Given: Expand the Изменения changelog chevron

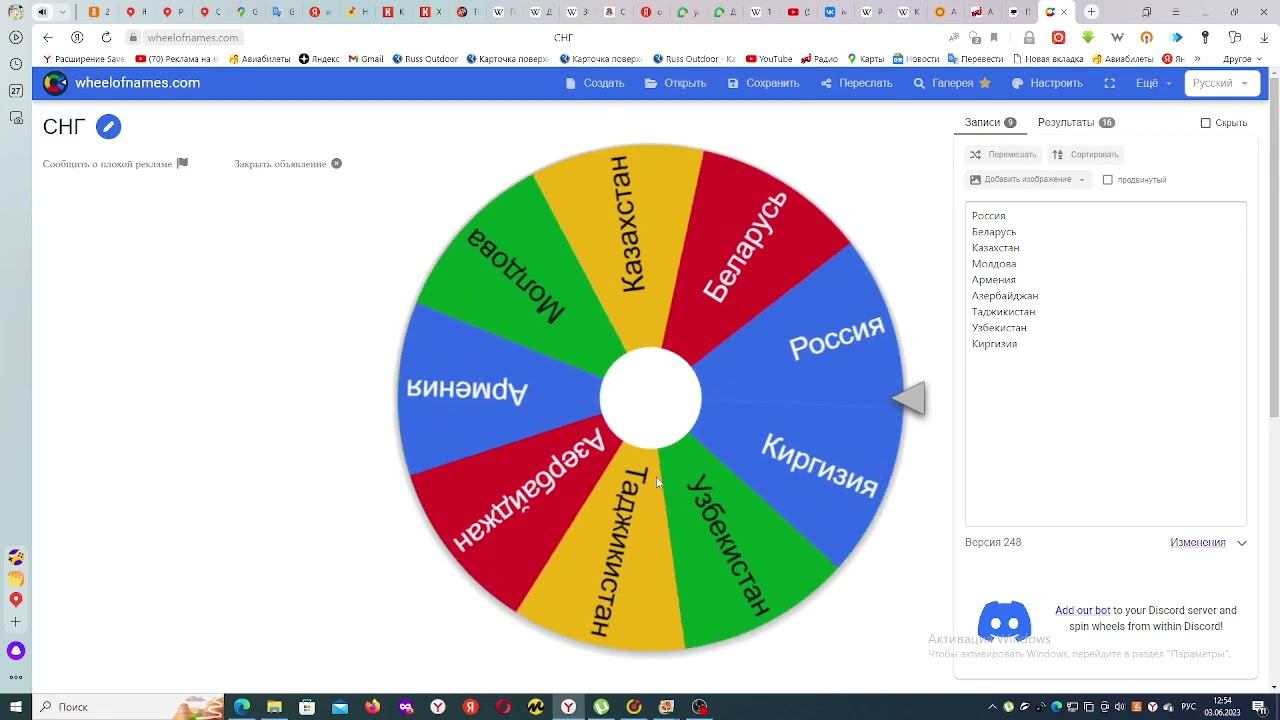Looking at the screenshot, I should (1242, 543).
